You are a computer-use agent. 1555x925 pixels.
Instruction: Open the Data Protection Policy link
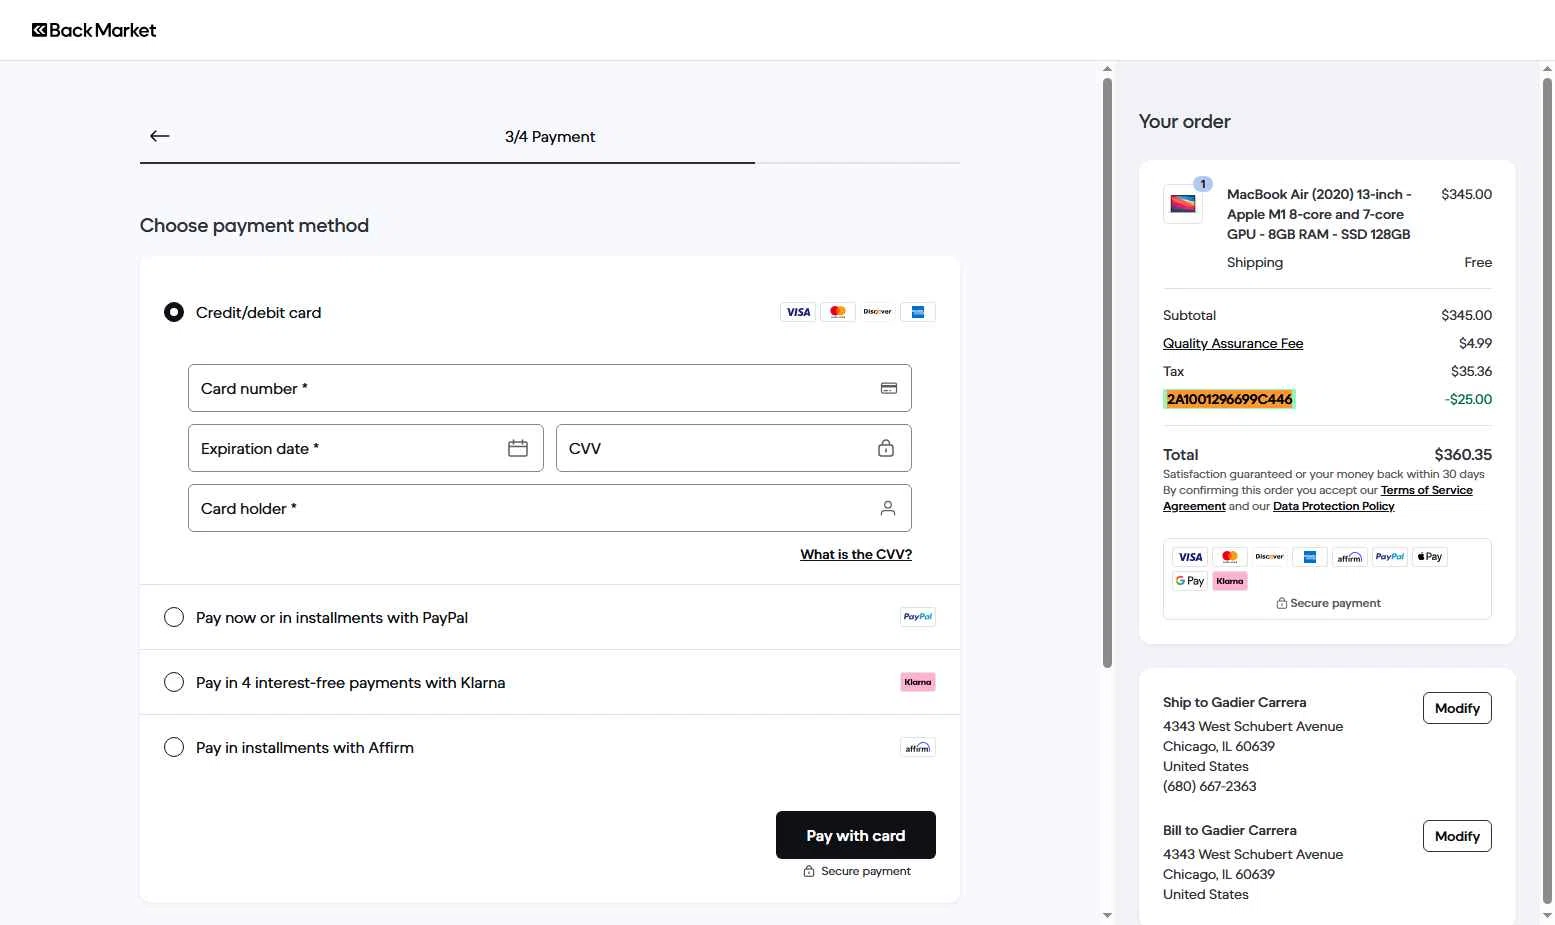click(1334, 506)
